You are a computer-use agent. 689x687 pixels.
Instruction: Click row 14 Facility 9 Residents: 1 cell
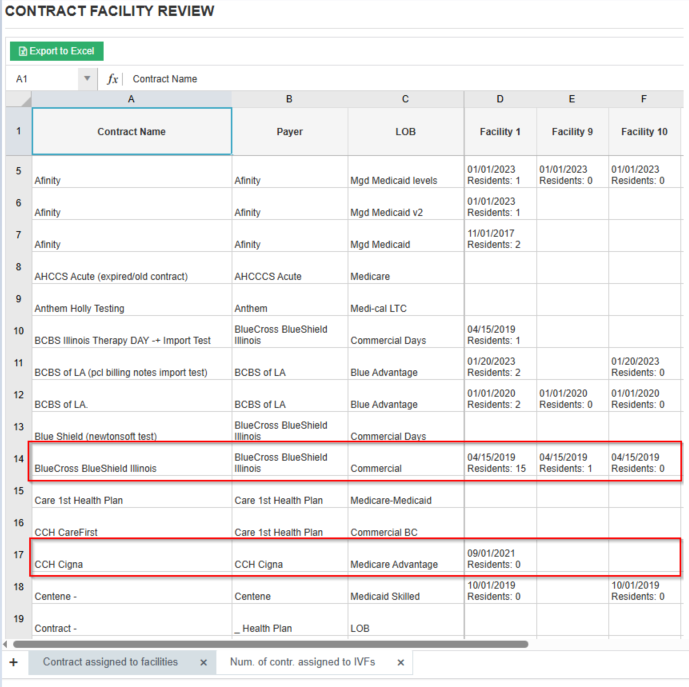pyautogui.click(x=572, y=459)
